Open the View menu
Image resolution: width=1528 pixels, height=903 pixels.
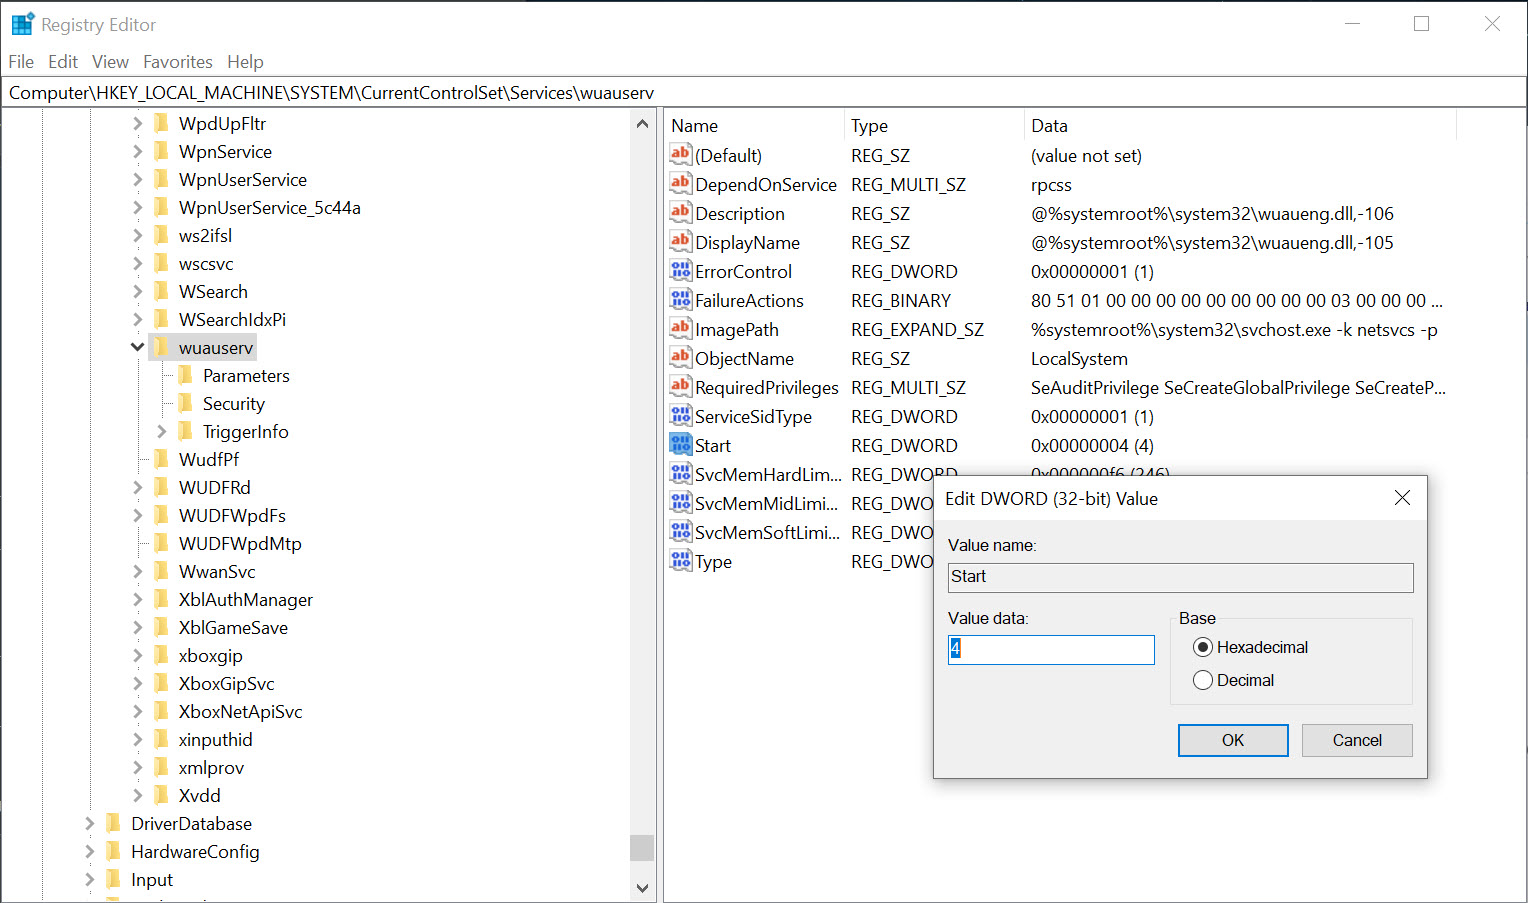pyautogui.click(x=110, y=61)
